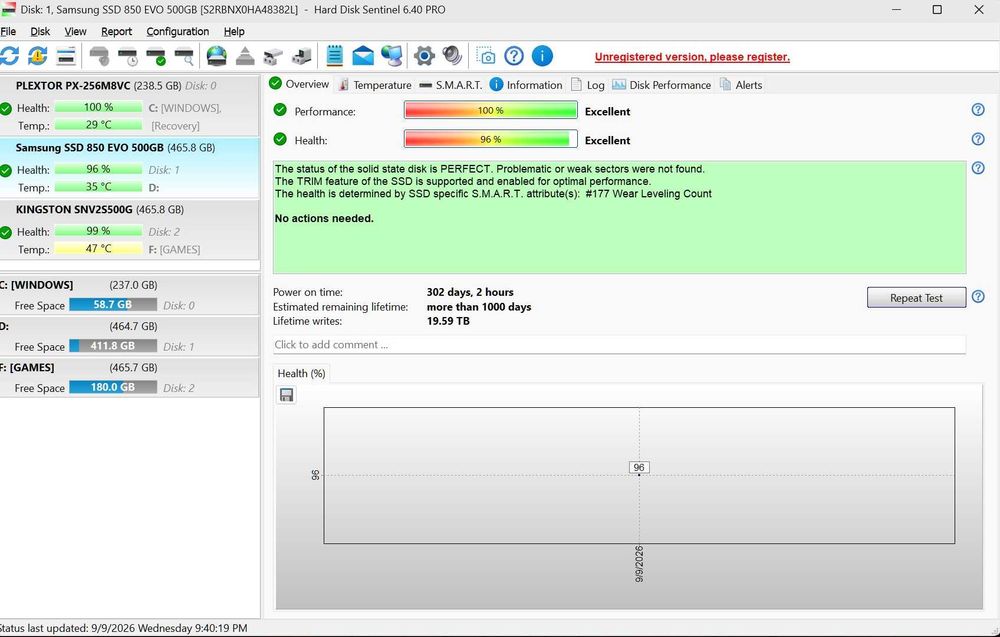1000x637 pixels.
Task: Click the KINGSTON 47 °C temperature bar
Action: click(98, 249)
